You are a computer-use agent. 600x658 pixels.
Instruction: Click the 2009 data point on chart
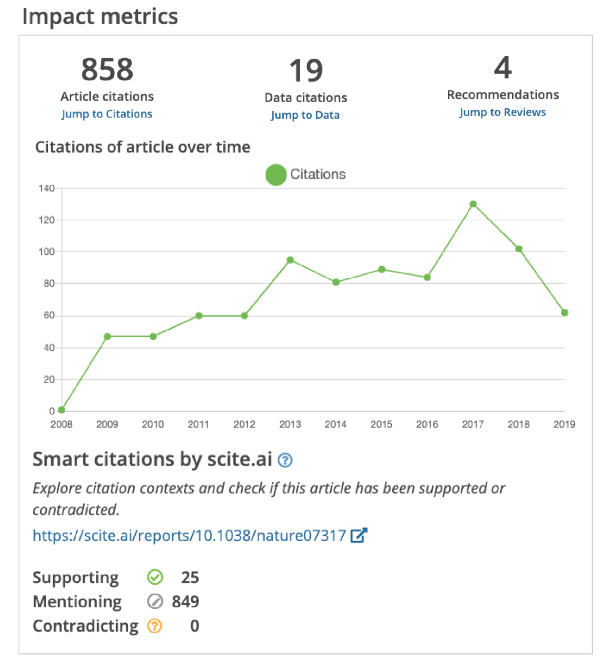107,336
